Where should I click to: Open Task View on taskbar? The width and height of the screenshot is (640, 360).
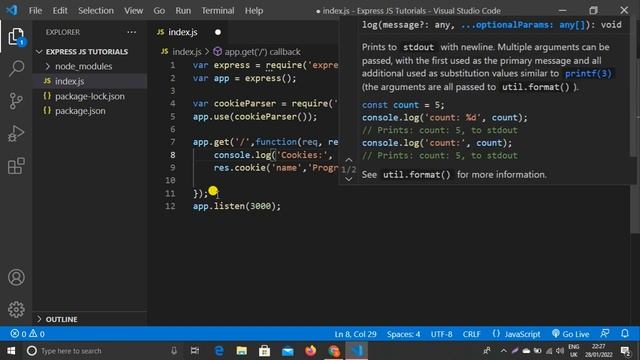pyautogui.click(x=195, y=351)
